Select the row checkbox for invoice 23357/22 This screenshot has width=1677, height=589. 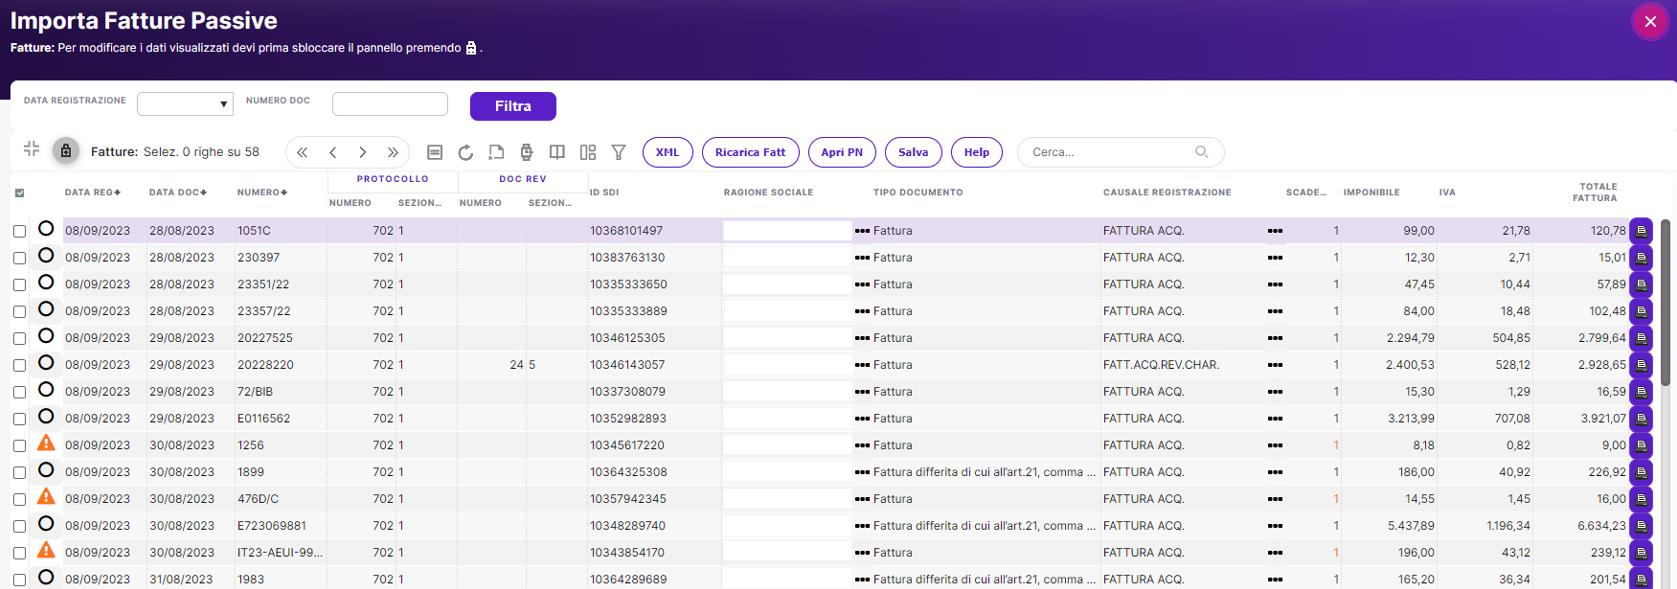pos(20,312)
